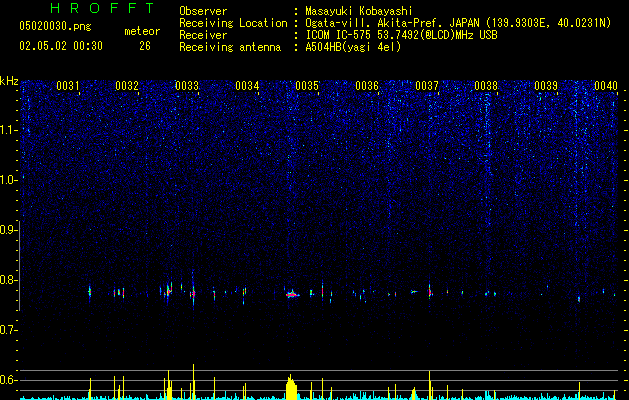The width and height of the screenshot is (629, 400).
Task: Click the 0.8 frequency axis label
Action: (x=8, y=280)
